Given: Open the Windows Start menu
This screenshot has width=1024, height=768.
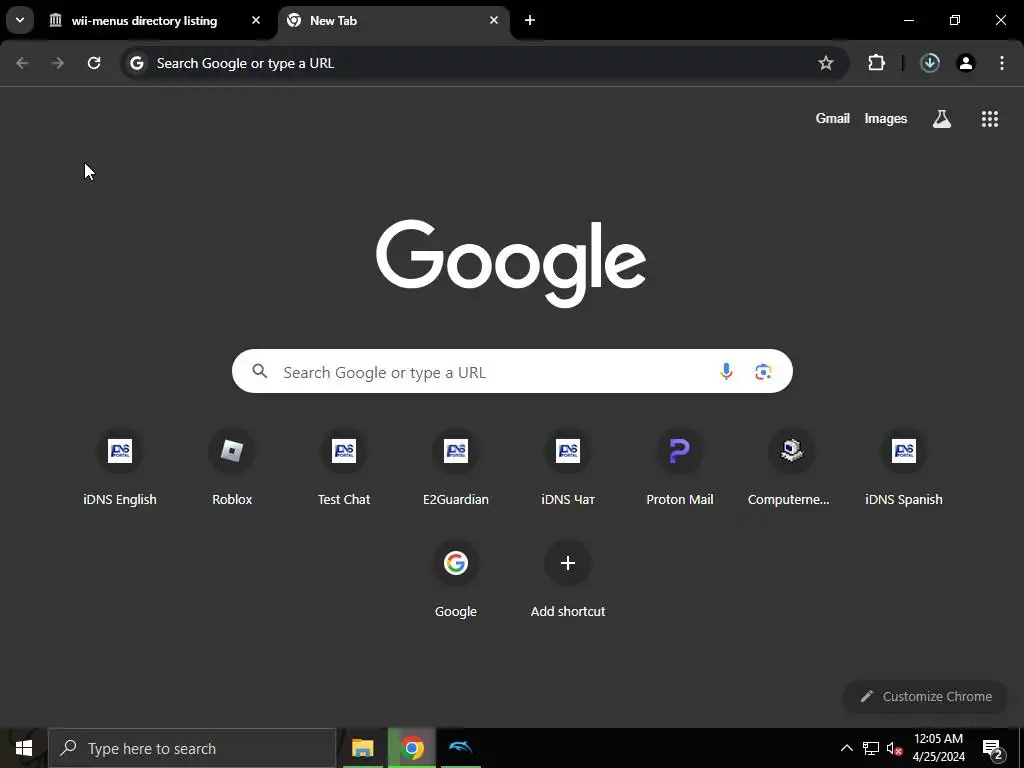Looking at the screenshot, I should pos(24,748).
